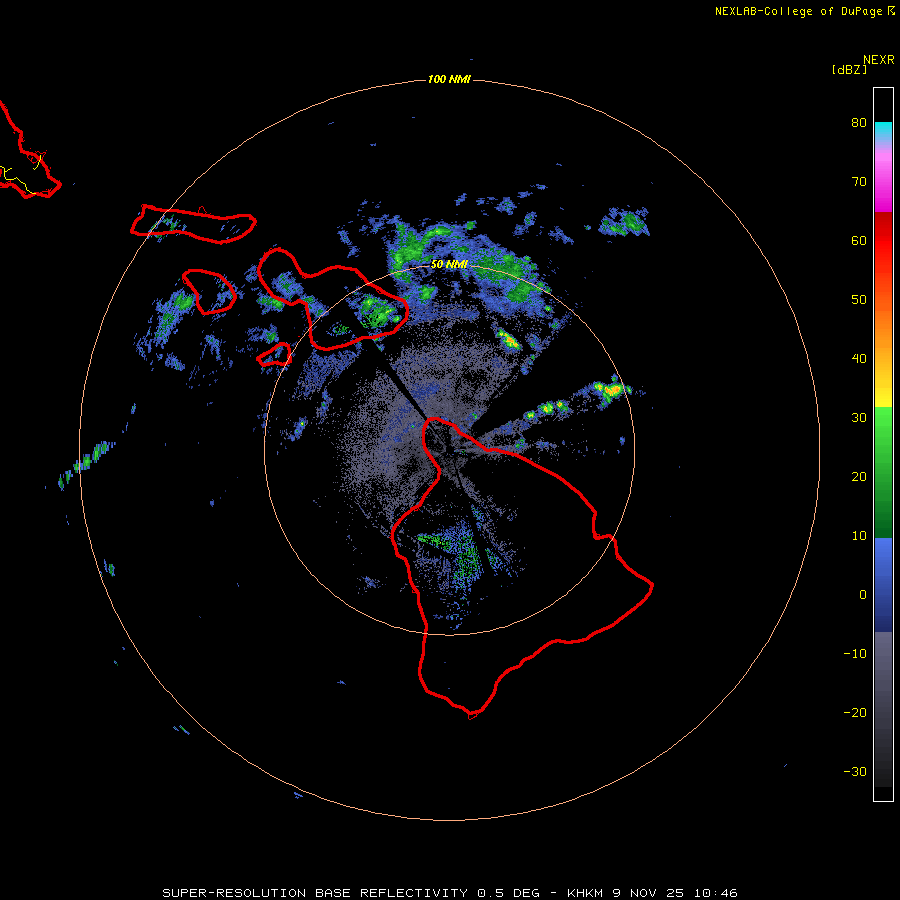
Task: Click the 0 dBZ scale value
Action: coord(863,595)
